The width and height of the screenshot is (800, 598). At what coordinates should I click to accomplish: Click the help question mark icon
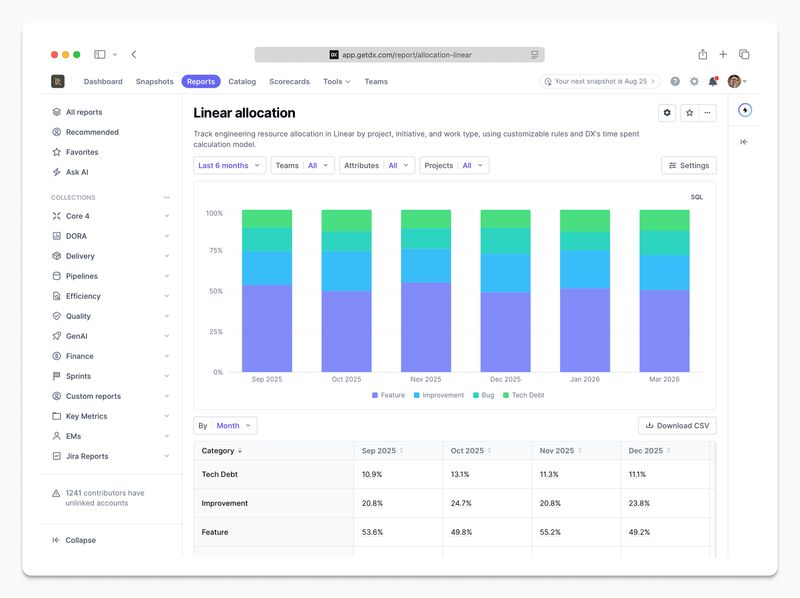click(x=675, y=82)
